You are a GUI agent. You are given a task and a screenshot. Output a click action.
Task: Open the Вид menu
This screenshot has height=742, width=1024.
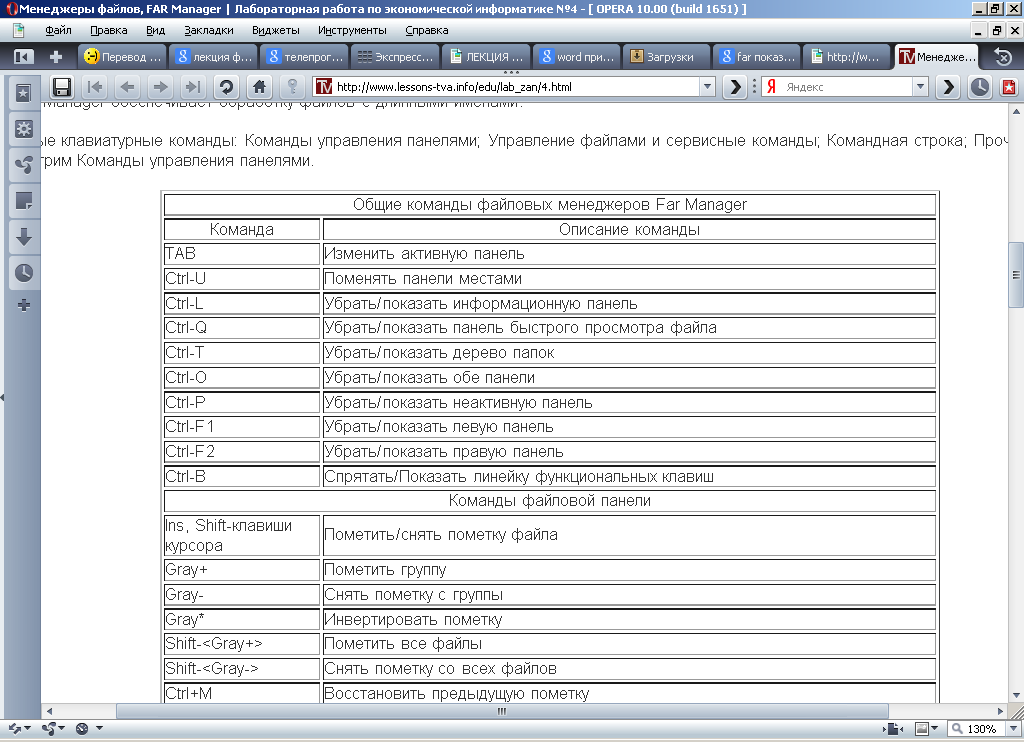155,30
